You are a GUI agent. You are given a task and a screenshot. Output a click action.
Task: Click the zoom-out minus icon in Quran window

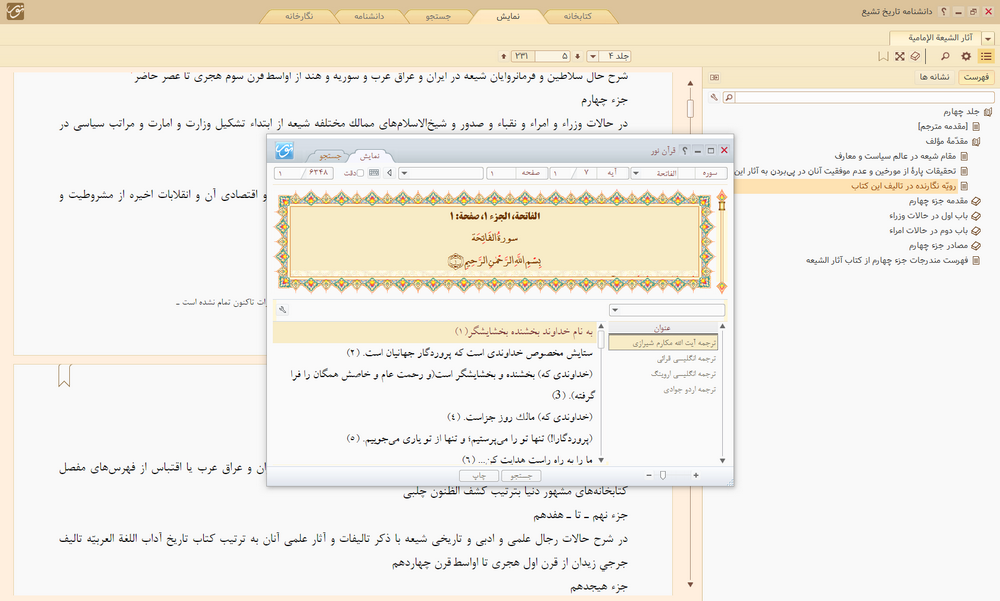tap(649, 475)
